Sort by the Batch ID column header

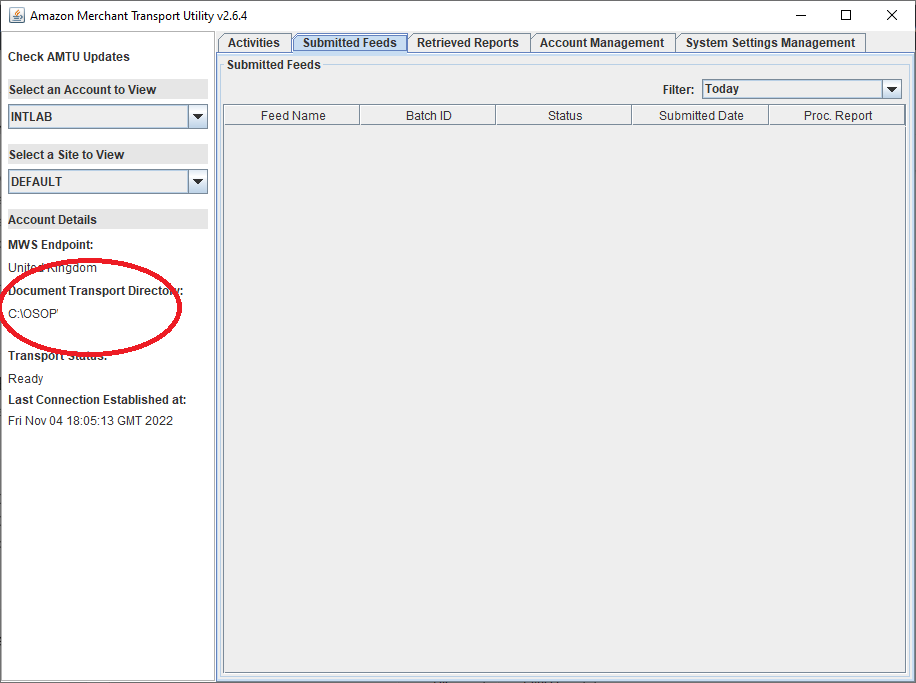point(428,116)
